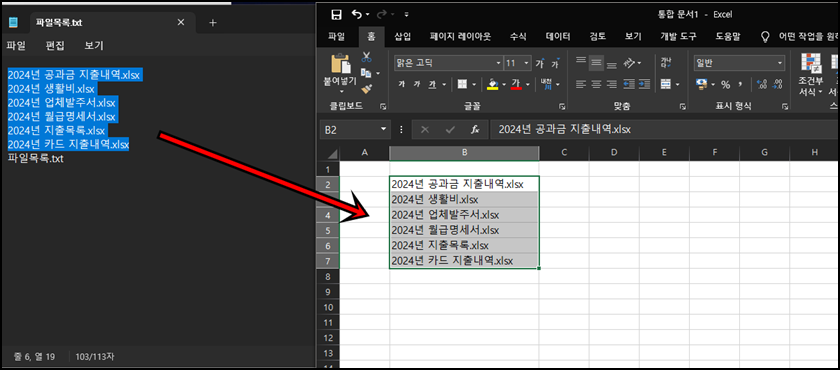The height and width of the screenshot is (370, 840).
Task: Click the Orientation angled text icon
Action: tap(629, 63)
